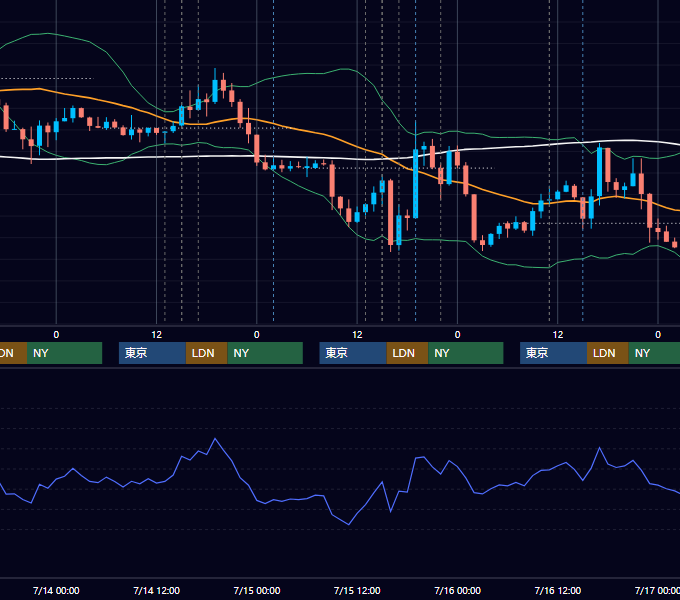Click the NY session block spanning 7/17 00:00
Screen dimensions: 680x600
654,353
